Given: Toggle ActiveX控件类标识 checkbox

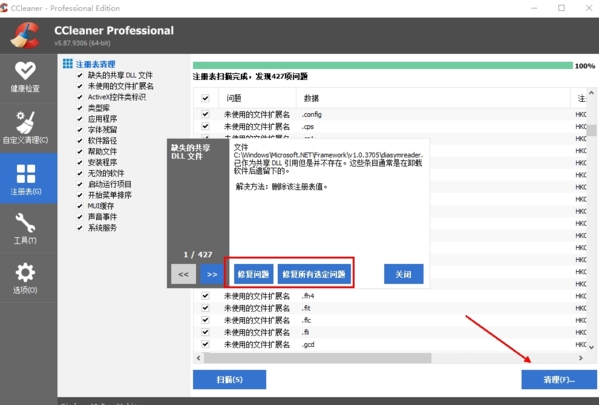Looking at the screenshot, I should coord(80,97).
